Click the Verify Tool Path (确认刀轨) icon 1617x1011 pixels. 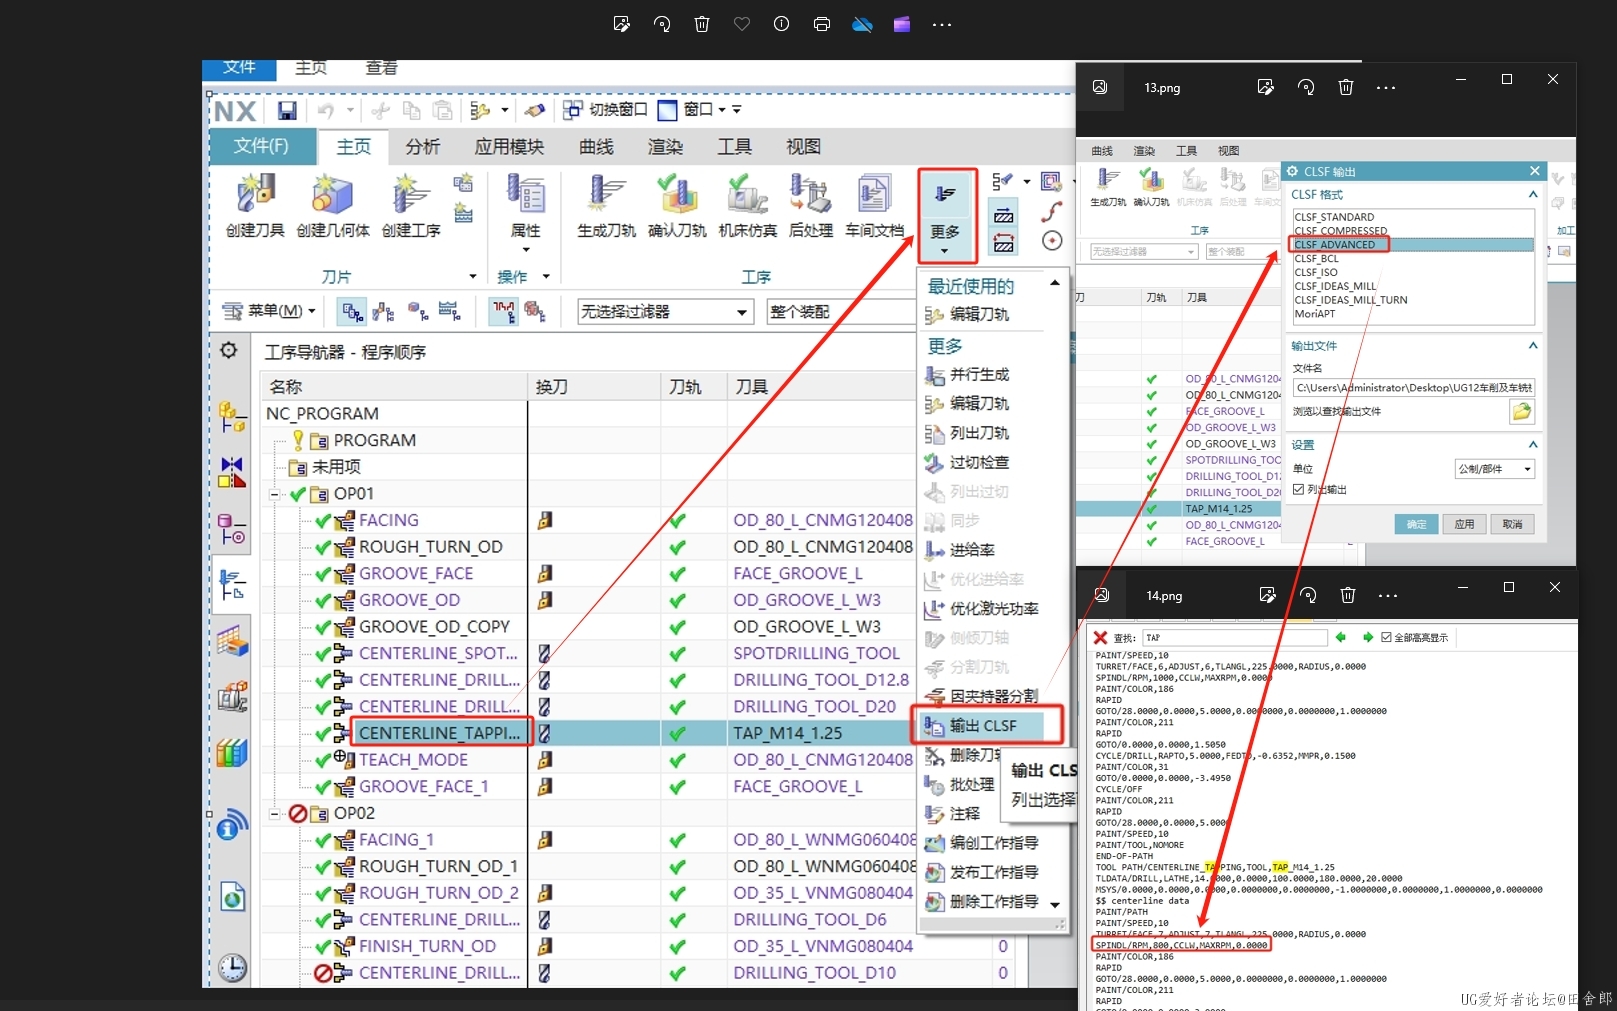pos(677,194)
